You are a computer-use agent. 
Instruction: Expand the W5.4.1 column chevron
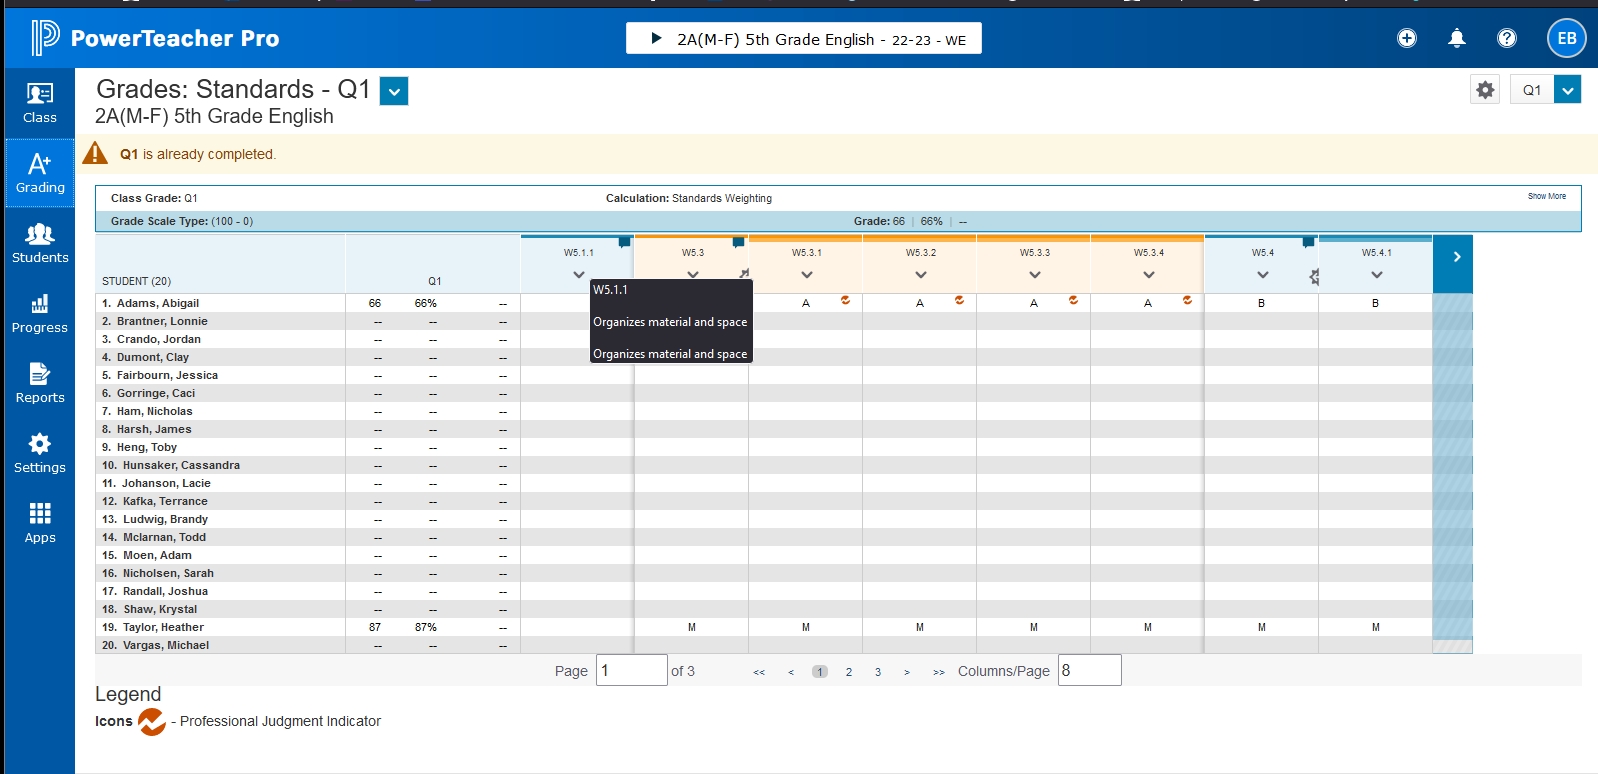click(x=1377, y=275)
